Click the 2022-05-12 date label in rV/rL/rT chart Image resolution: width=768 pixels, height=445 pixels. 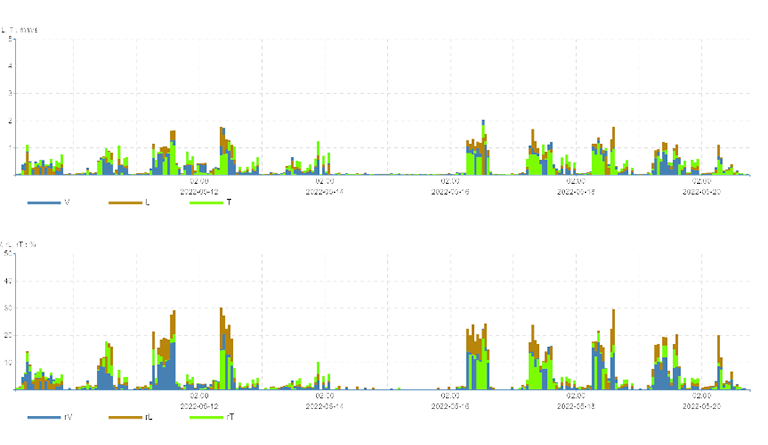tap(199, 406)
